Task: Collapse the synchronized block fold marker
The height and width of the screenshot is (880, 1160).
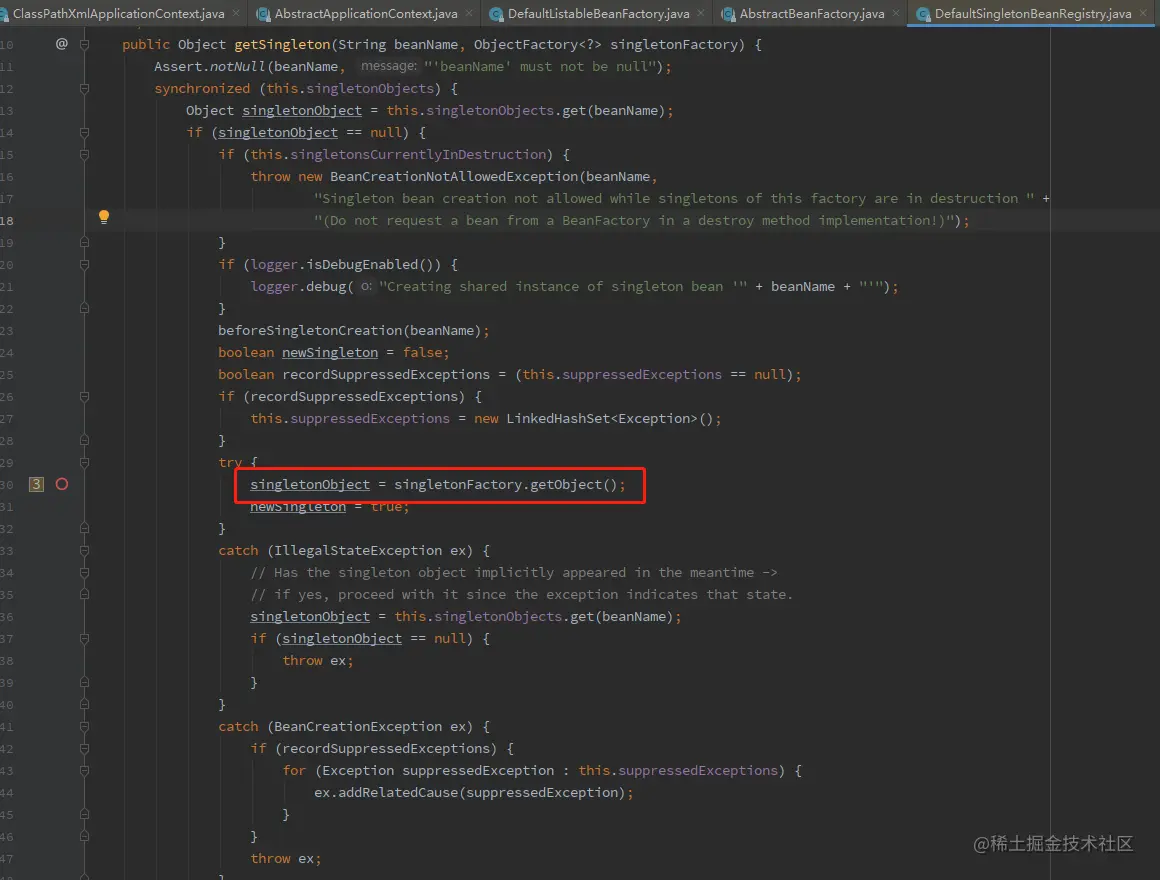Action: coord(84,89)
